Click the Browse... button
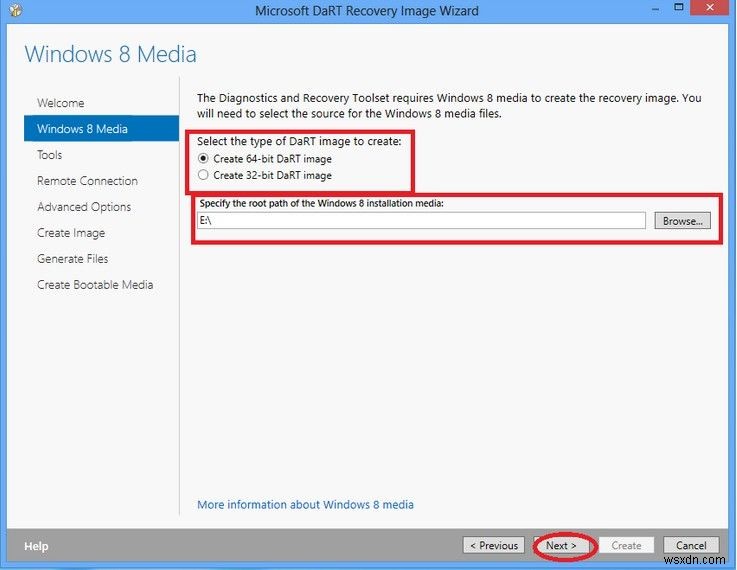This screenshot has width=737, height=570. point(682,221)
